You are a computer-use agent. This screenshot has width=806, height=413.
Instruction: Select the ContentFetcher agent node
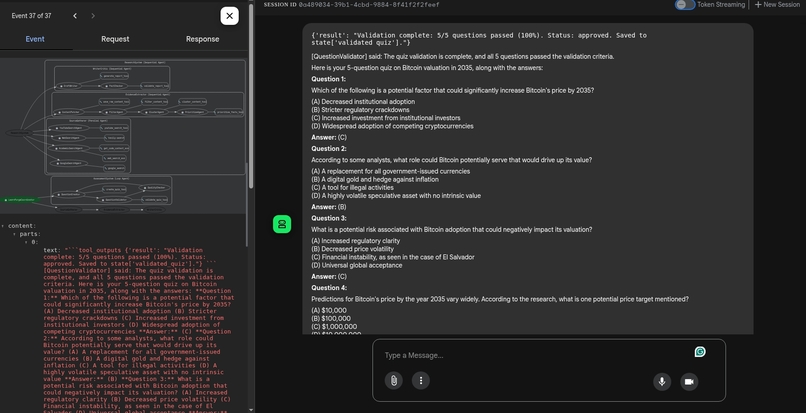click(x=69, y=112)
